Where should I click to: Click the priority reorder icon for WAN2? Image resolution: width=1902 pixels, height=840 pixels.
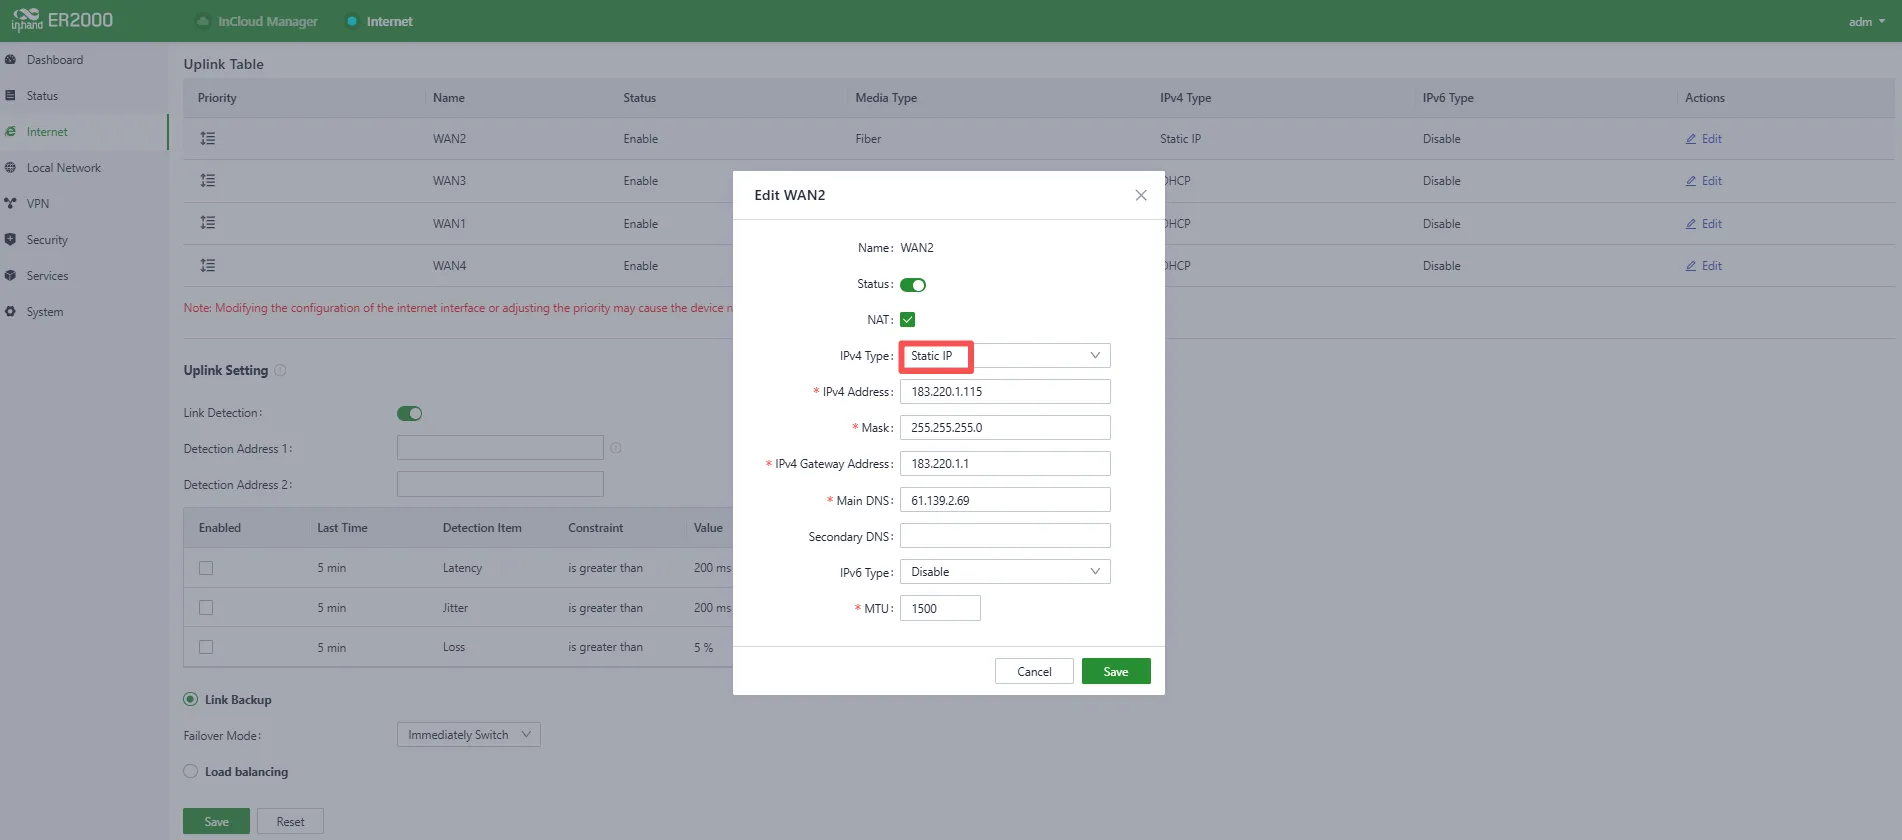pyautogui.click(x=207, y=139)
